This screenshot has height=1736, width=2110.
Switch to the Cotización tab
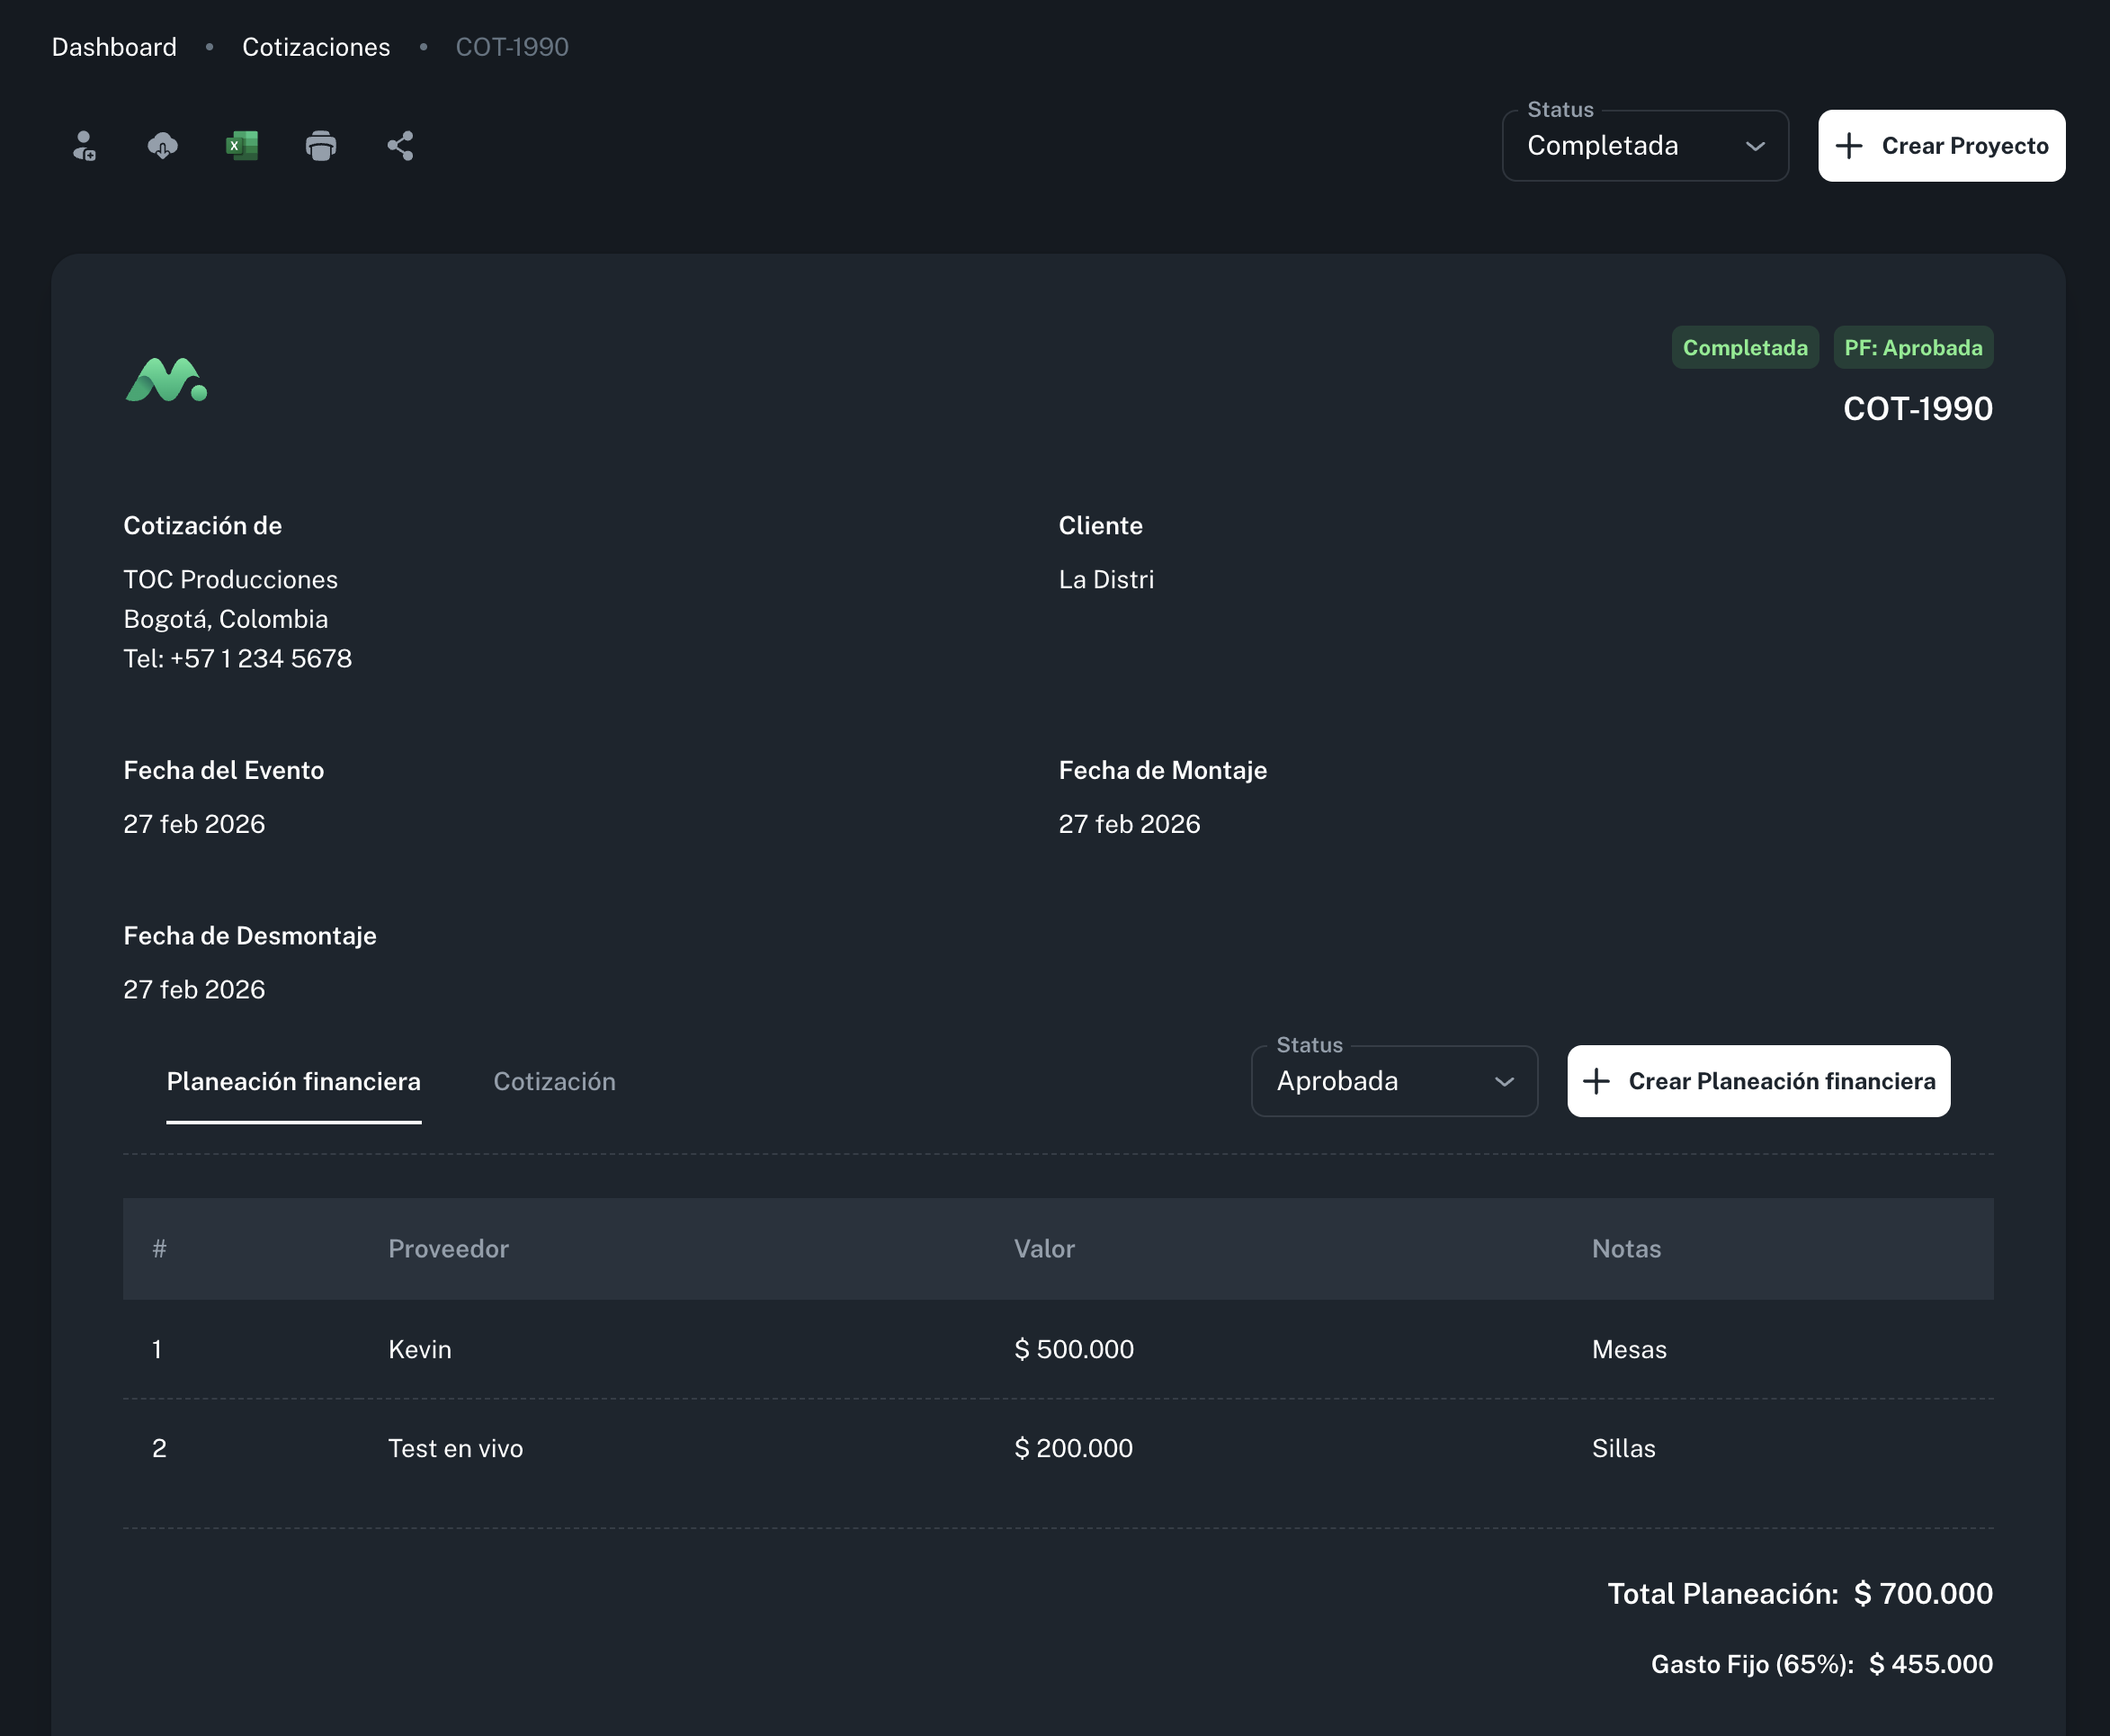(554, 1081)
